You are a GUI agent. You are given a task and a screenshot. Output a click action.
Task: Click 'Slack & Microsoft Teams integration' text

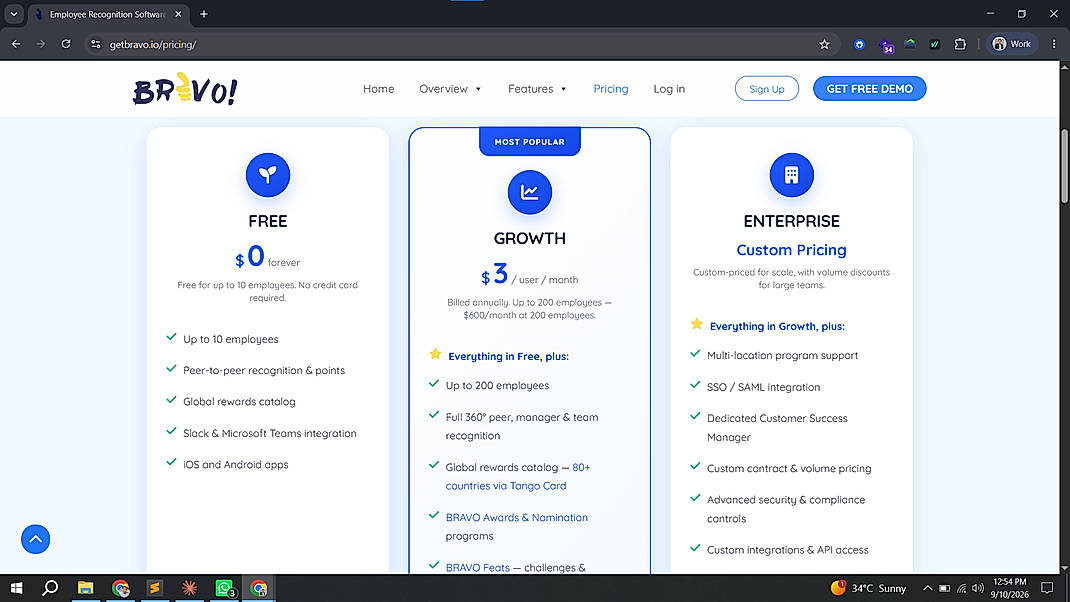270,433
